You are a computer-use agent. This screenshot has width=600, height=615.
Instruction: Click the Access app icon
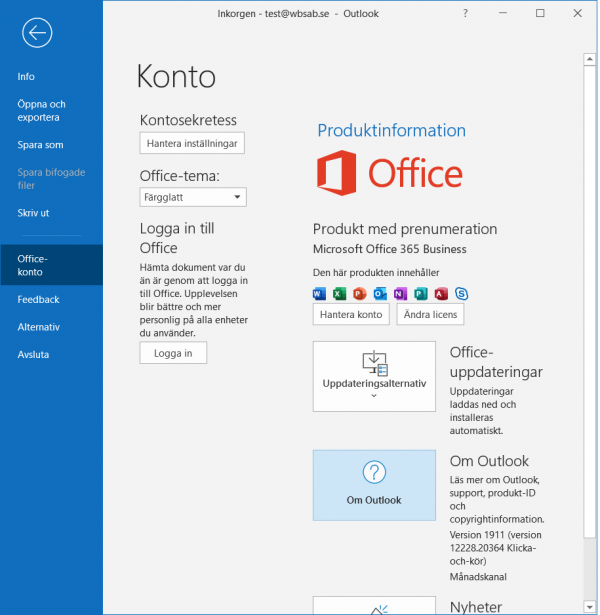(x=441, y=294)
